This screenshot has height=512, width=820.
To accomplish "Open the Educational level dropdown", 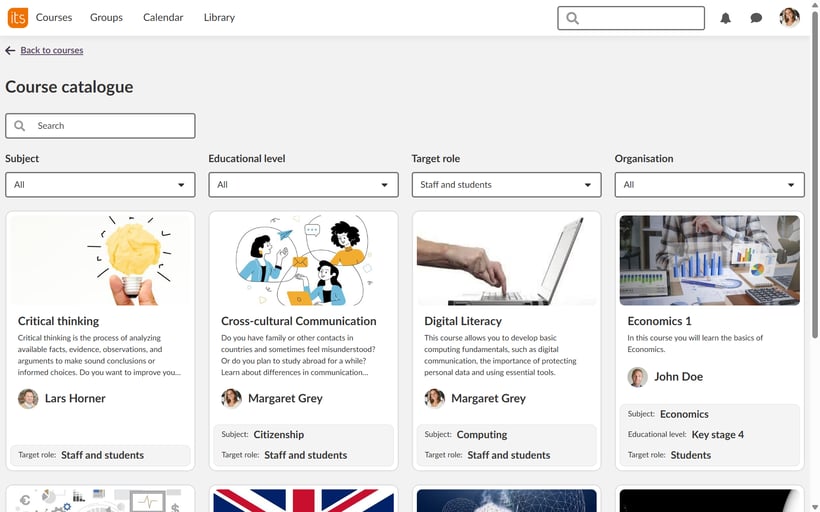I will pyautogui.click(x=303, y=185).
